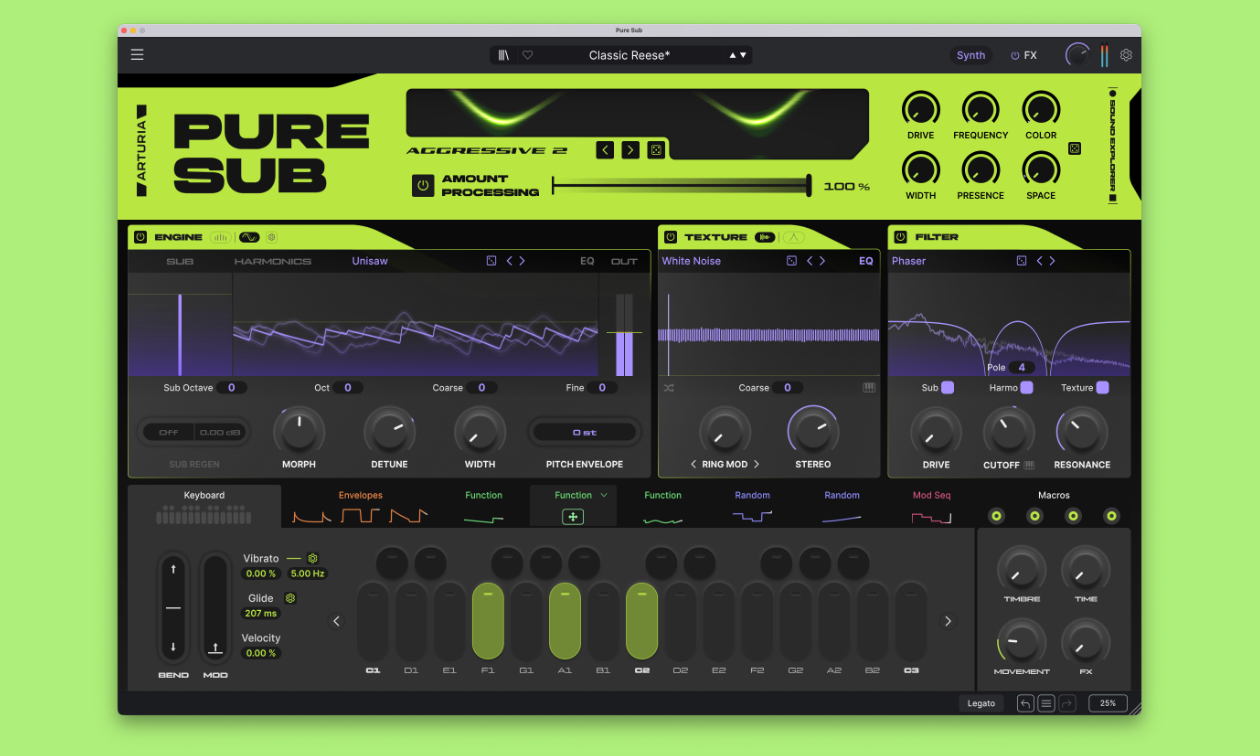Select next filter type after Phaser

click(x=1052, y=261)
